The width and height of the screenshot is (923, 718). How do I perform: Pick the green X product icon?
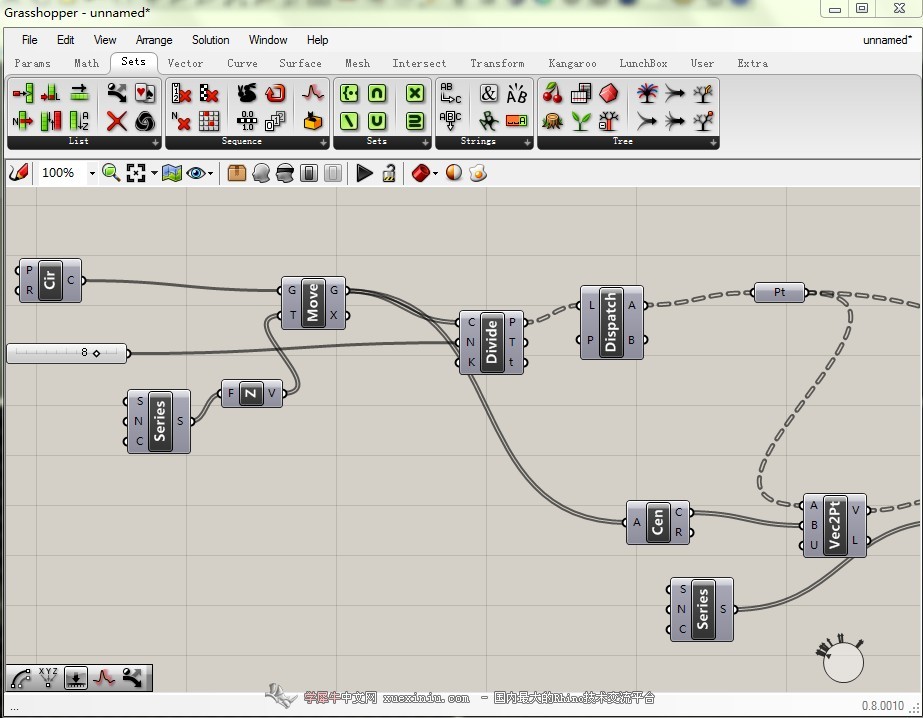click(x=415, y=93)
